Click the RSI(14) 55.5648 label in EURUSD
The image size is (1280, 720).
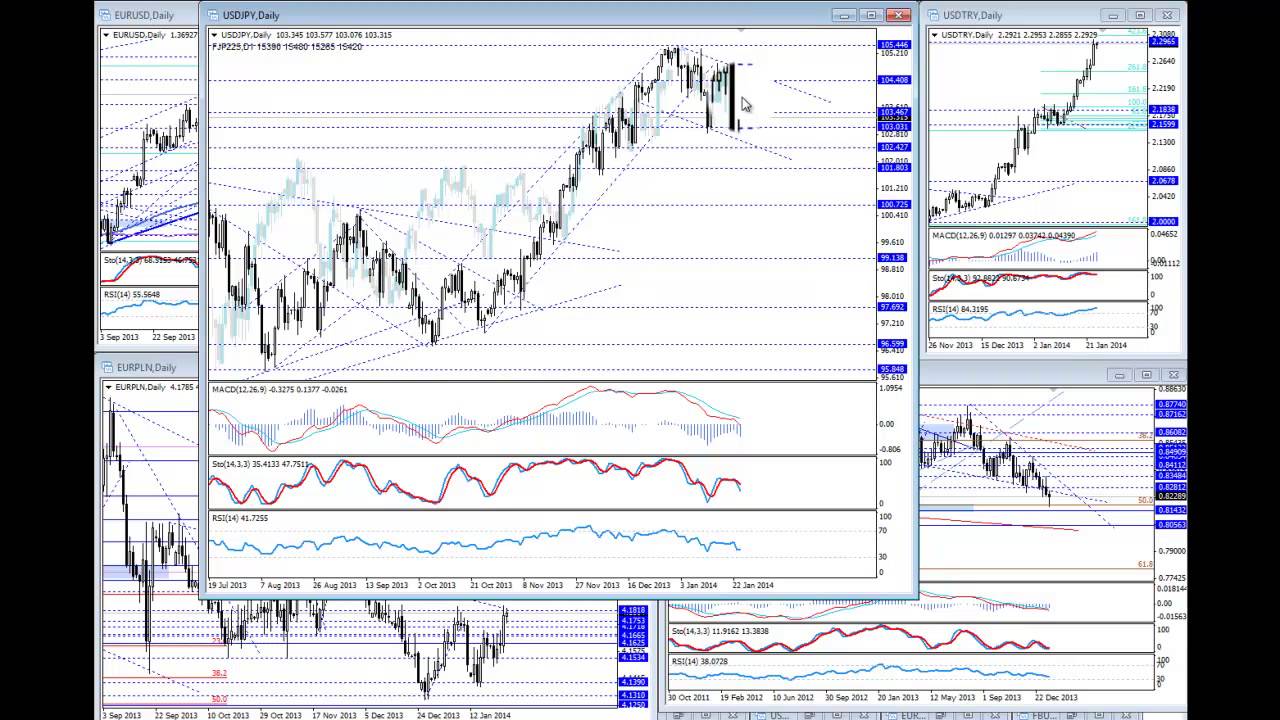[132, 295]
